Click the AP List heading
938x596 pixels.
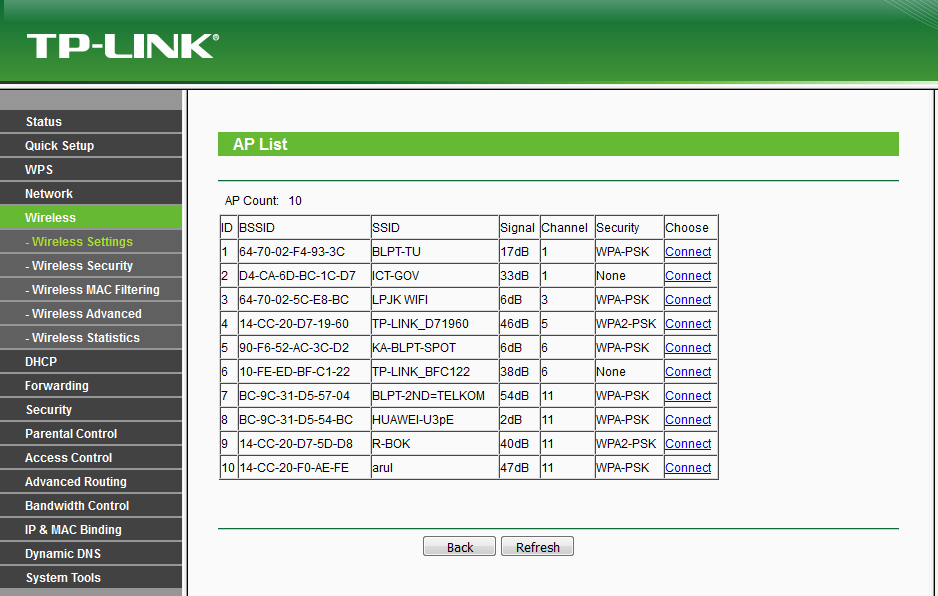pyautogui.click(x=260, y=144)
